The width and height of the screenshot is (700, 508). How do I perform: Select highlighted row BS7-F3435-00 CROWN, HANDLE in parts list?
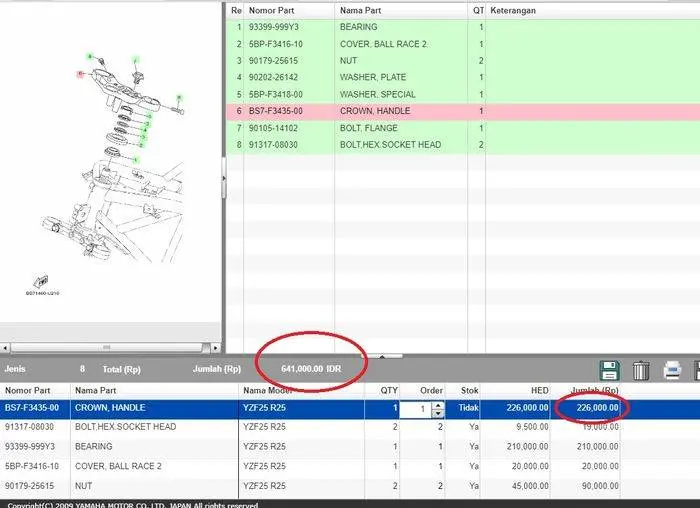(x=463, y=111)
